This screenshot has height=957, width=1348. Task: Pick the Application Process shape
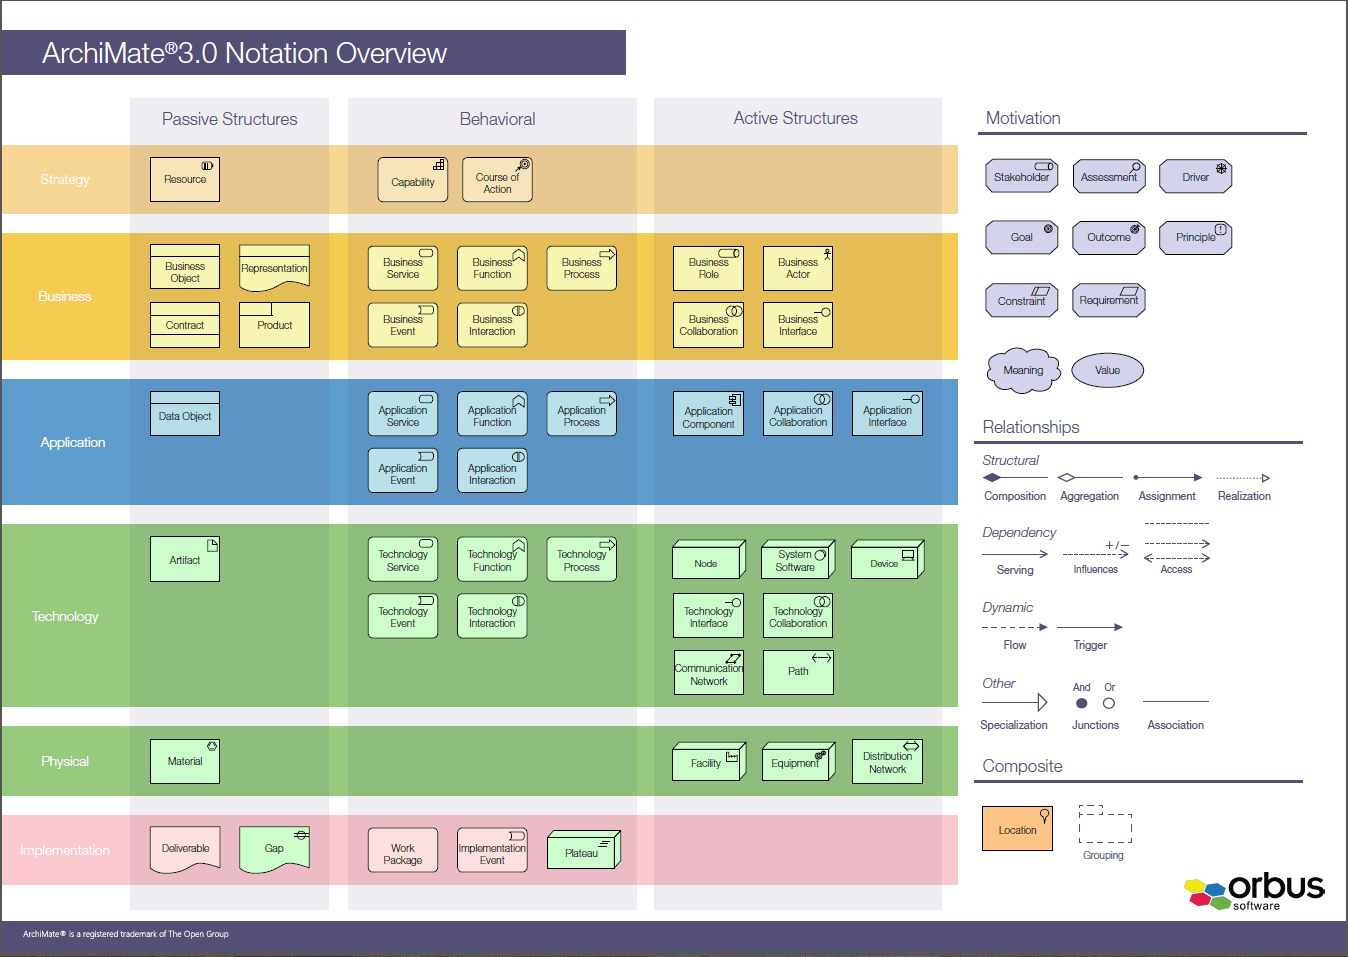click(x=582, y=414)
